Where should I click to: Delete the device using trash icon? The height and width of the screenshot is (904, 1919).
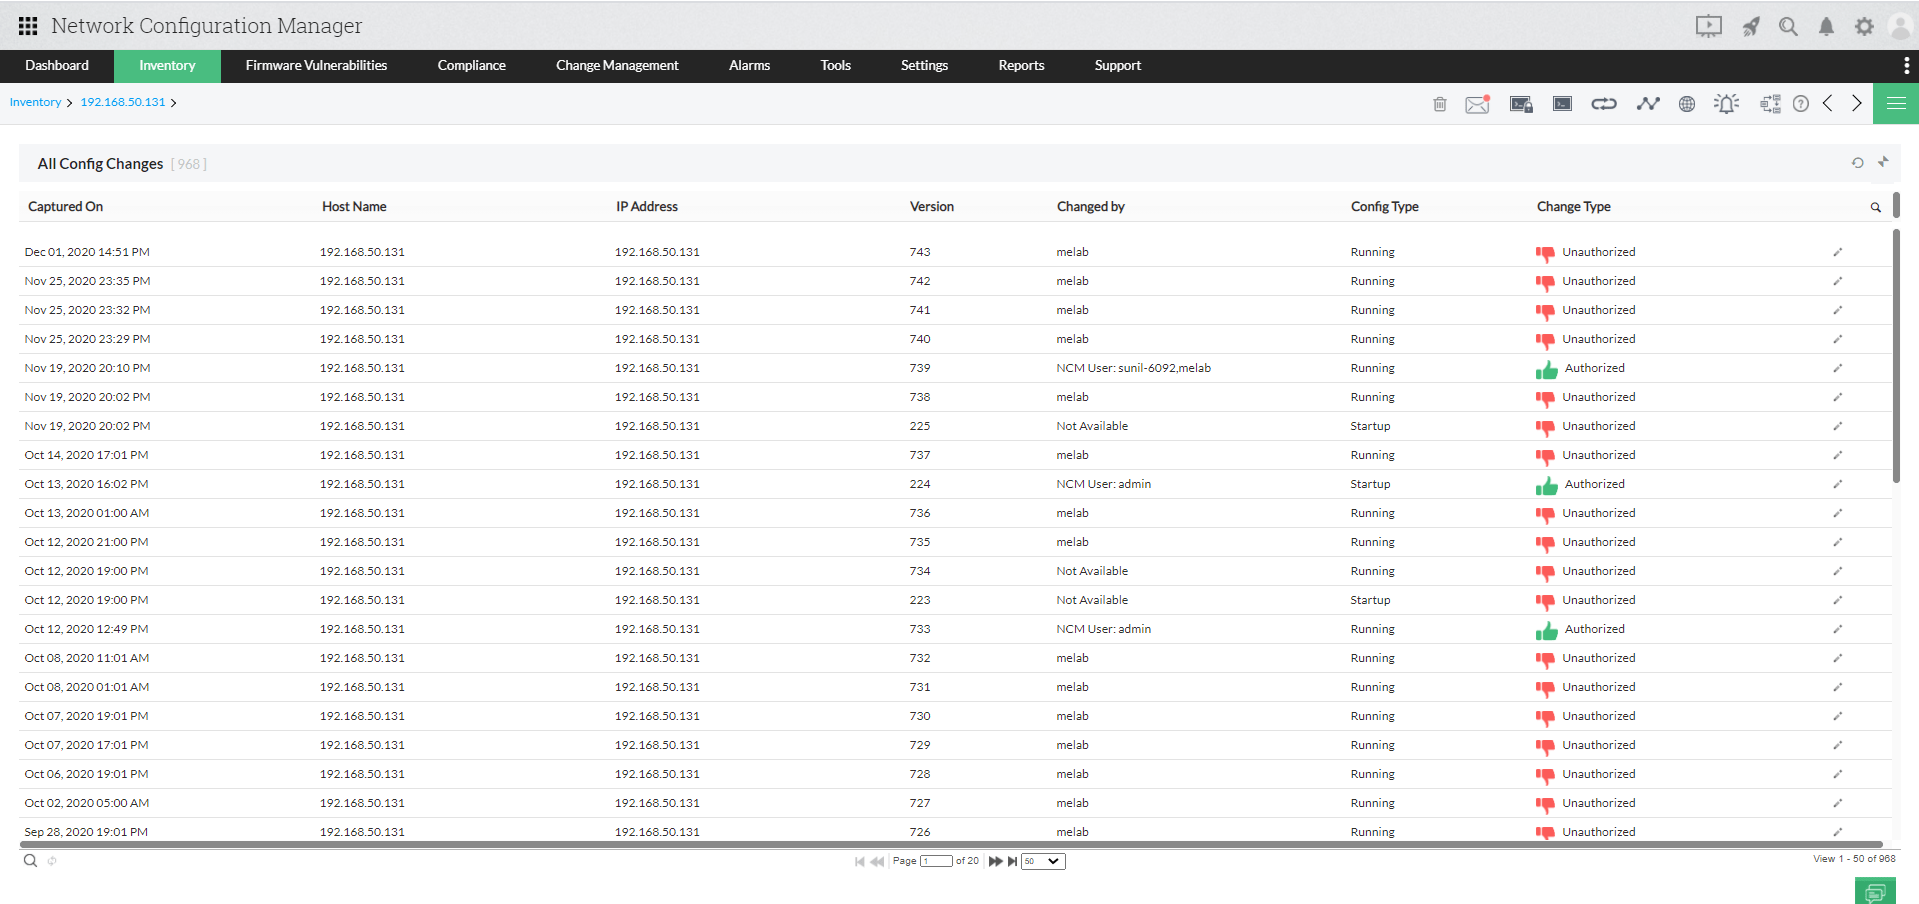pos(1440,103)
